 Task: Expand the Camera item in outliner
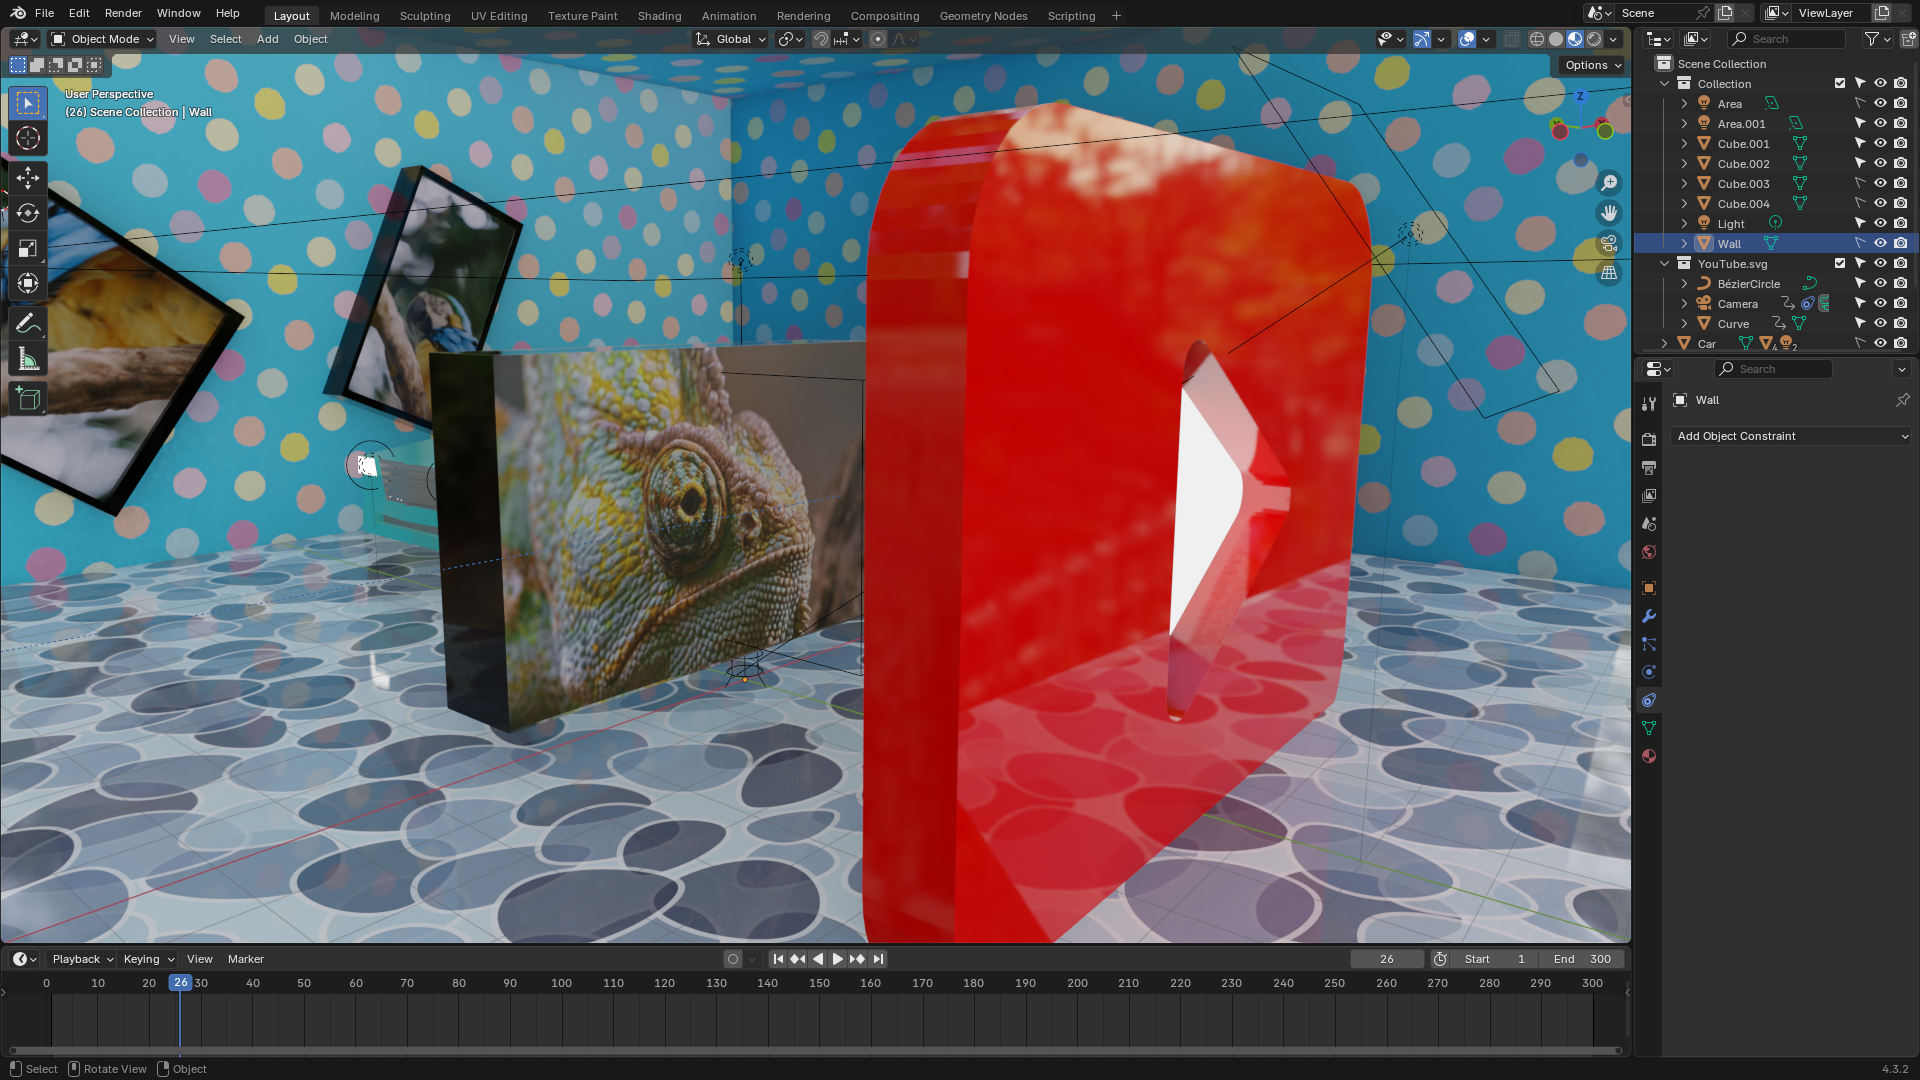(1684, 303)
